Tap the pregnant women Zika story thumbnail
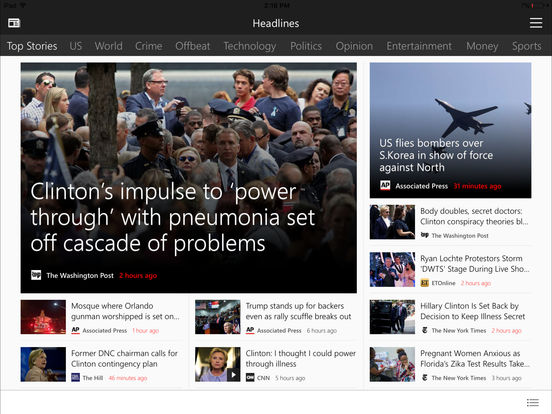Screen dimensions: 552x414 click(392, 364)
